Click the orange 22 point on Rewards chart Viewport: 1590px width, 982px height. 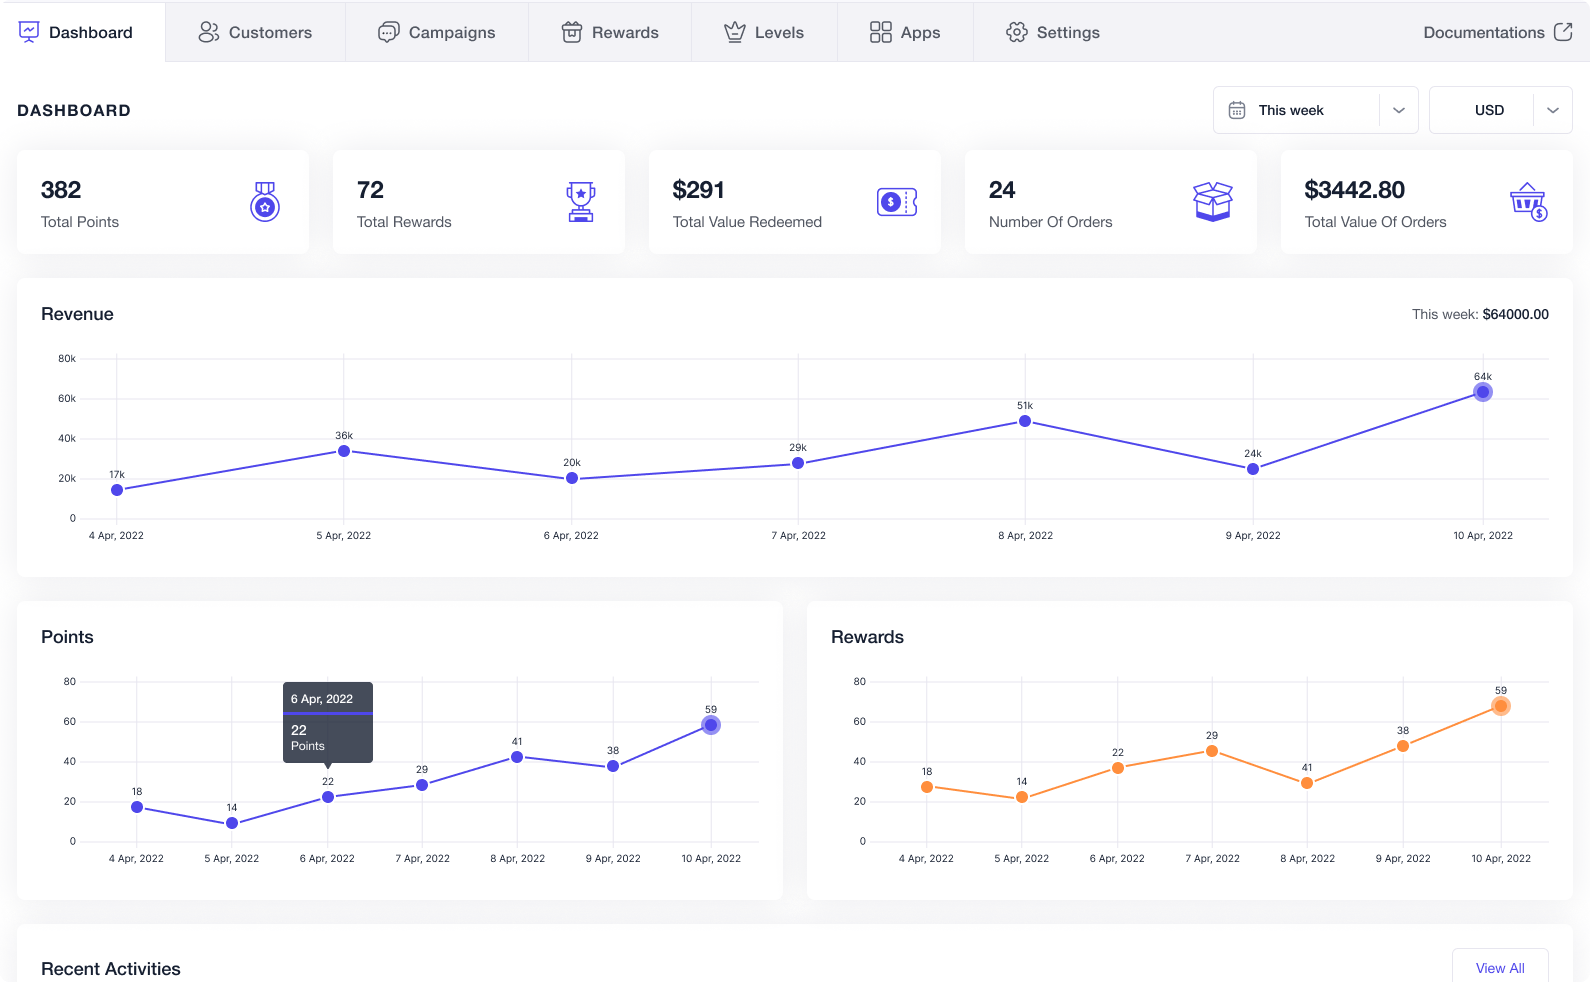1118,768
